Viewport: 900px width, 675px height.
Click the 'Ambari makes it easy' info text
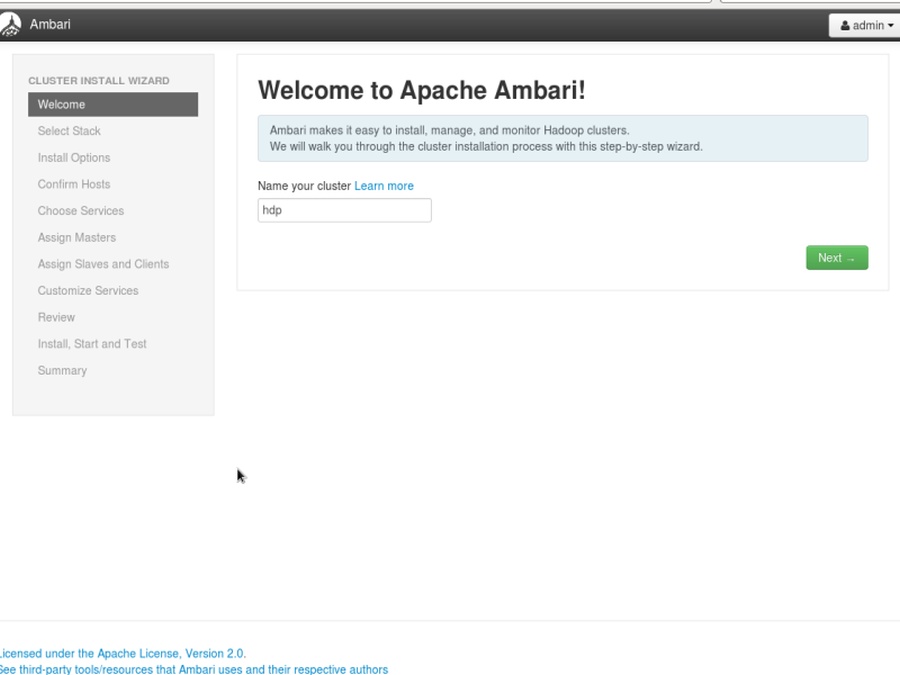point(449,130)
